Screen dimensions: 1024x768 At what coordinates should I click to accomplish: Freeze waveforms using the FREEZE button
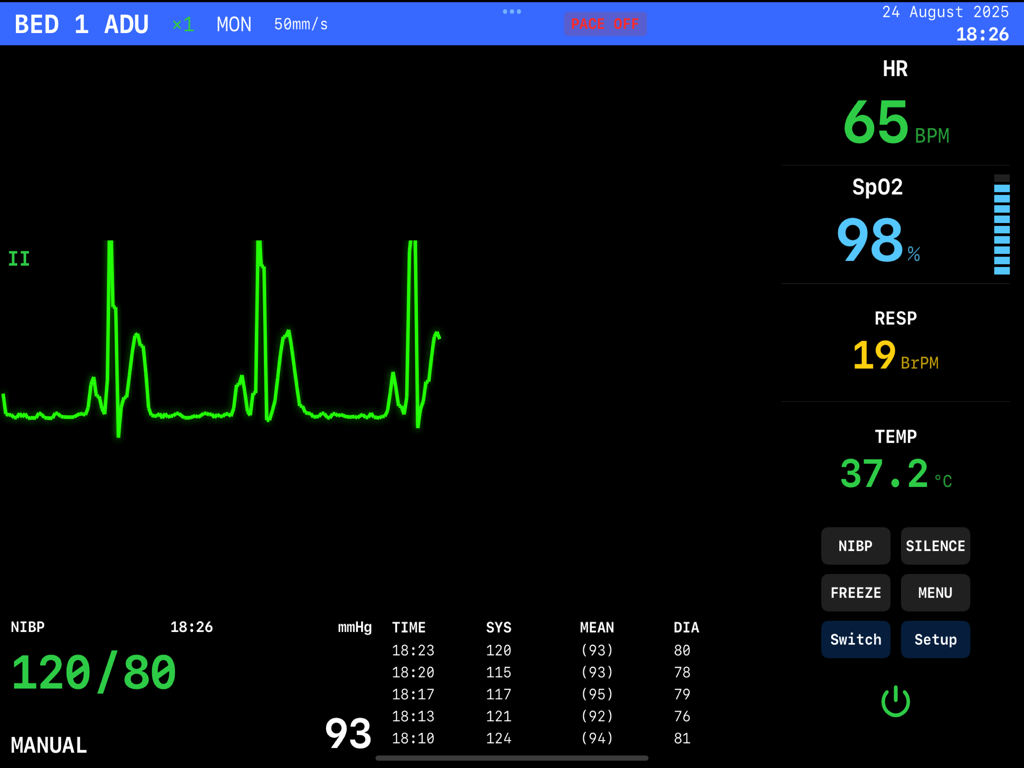[x=855, y=592]
